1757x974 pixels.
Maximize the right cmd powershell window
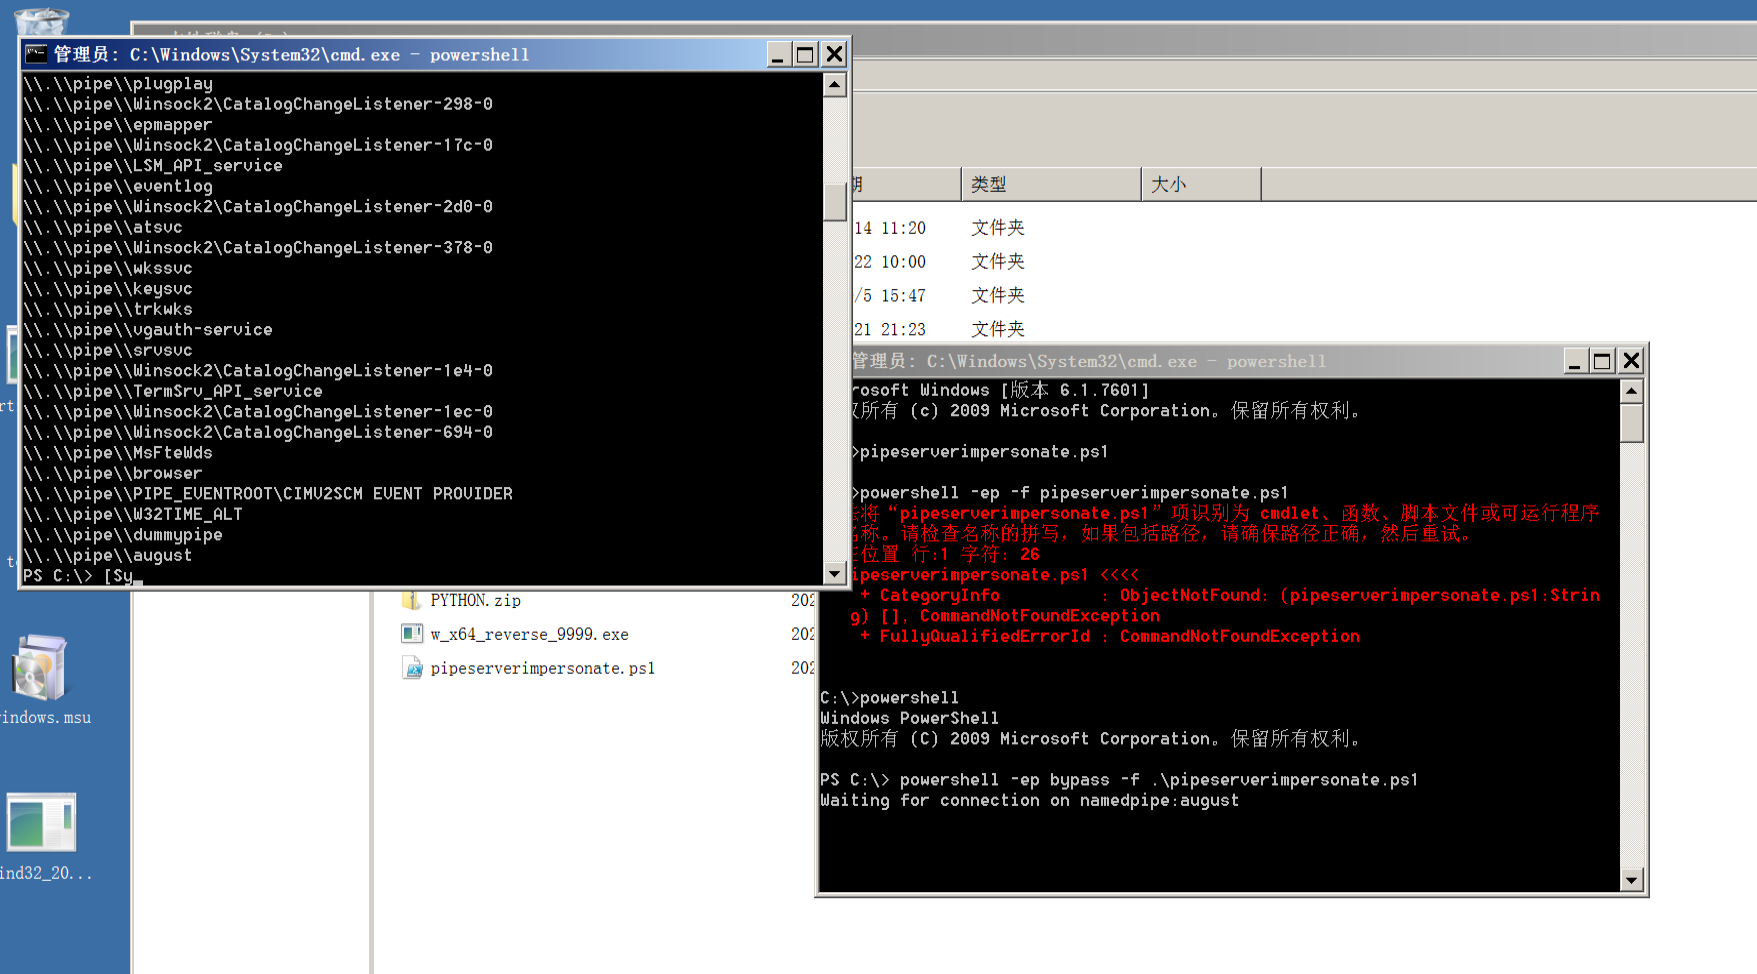[x=1602, y=361]
